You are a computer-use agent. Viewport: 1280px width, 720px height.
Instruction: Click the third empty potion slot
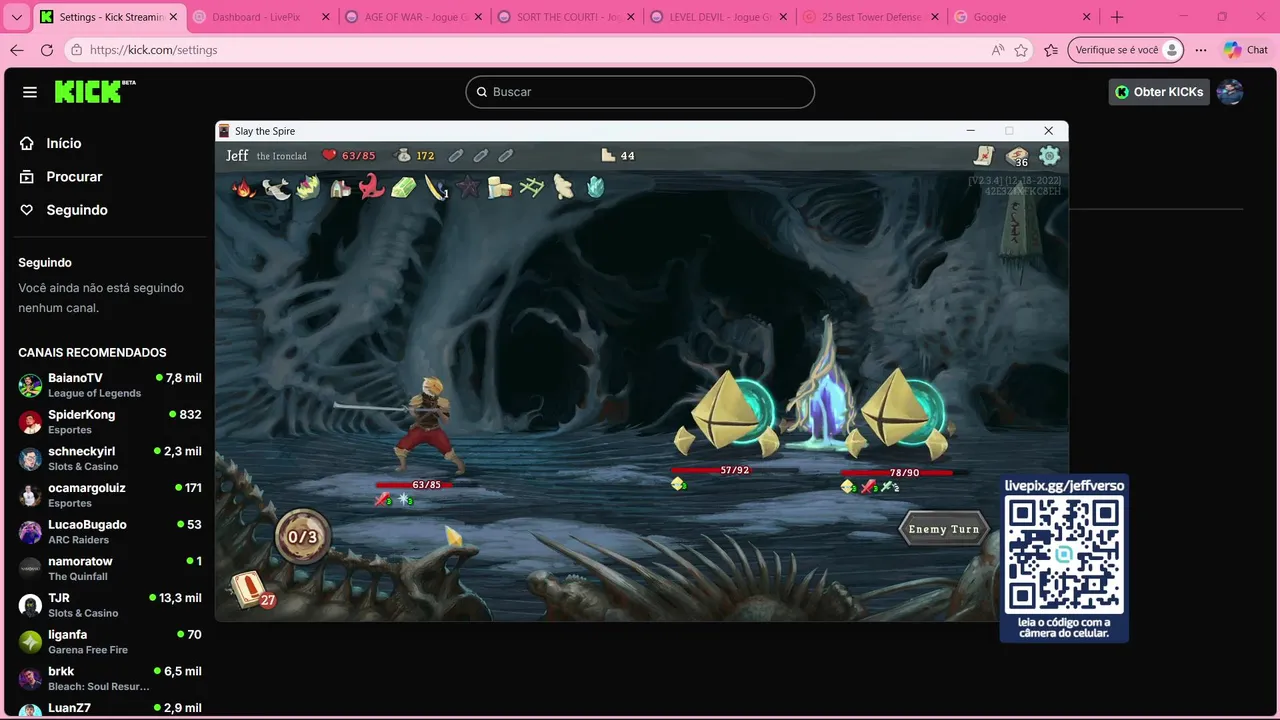tap(506, 155)
